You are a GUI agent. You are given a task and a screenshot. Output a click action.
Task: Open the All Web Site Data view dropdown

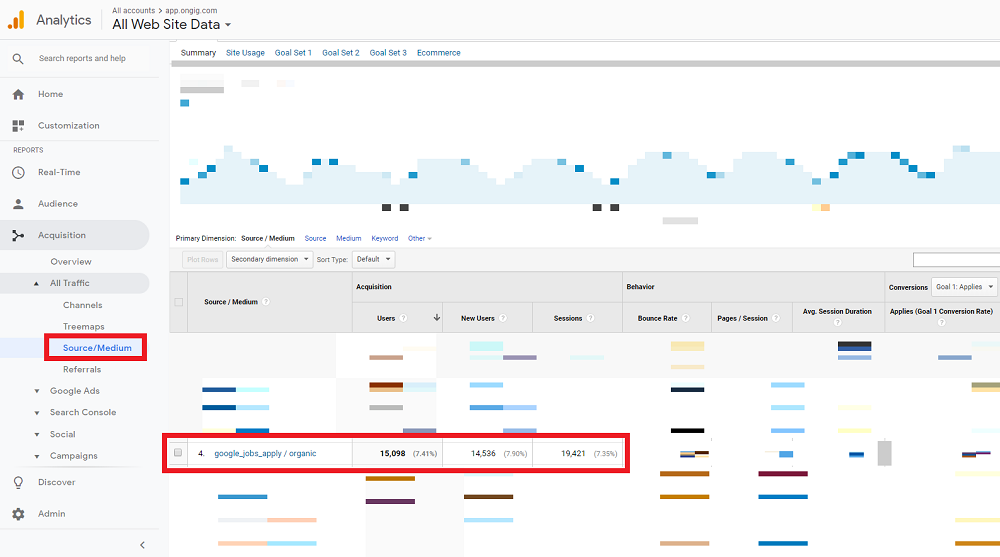click(x=172, y=24)
